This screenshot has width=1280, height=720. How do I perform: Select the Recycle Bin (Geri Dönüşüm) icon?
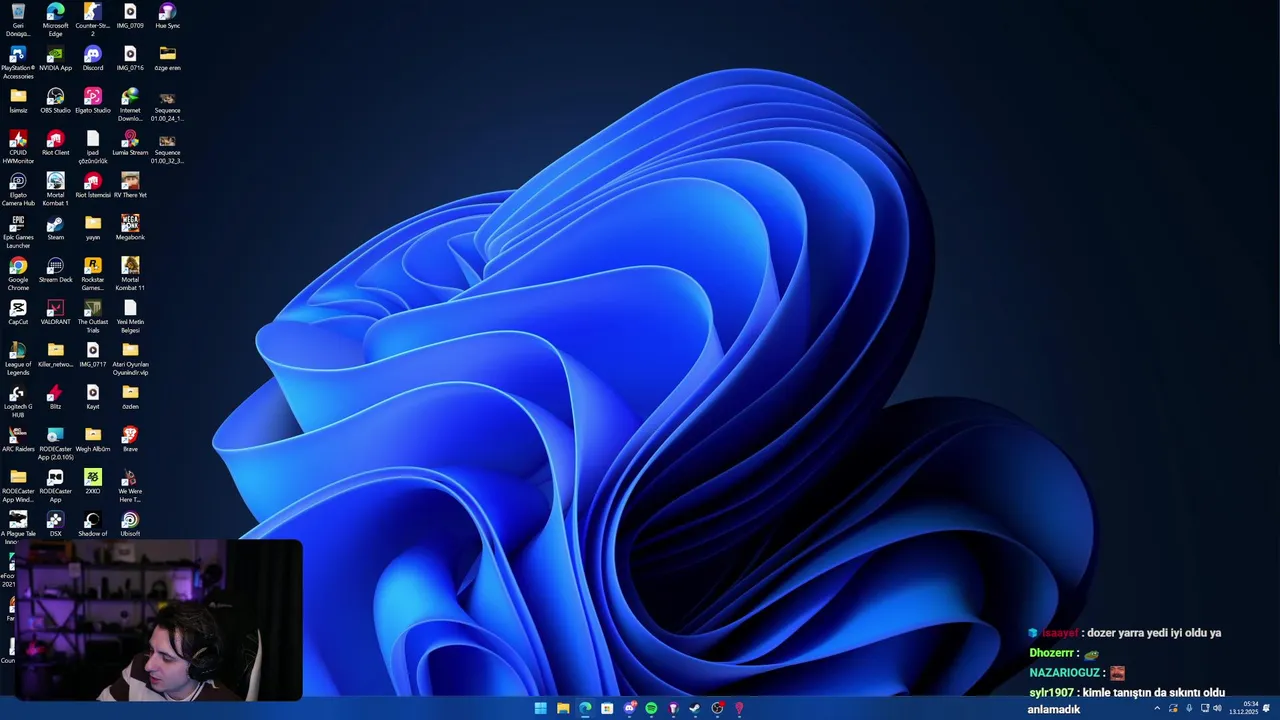click(x=18, y=19)
